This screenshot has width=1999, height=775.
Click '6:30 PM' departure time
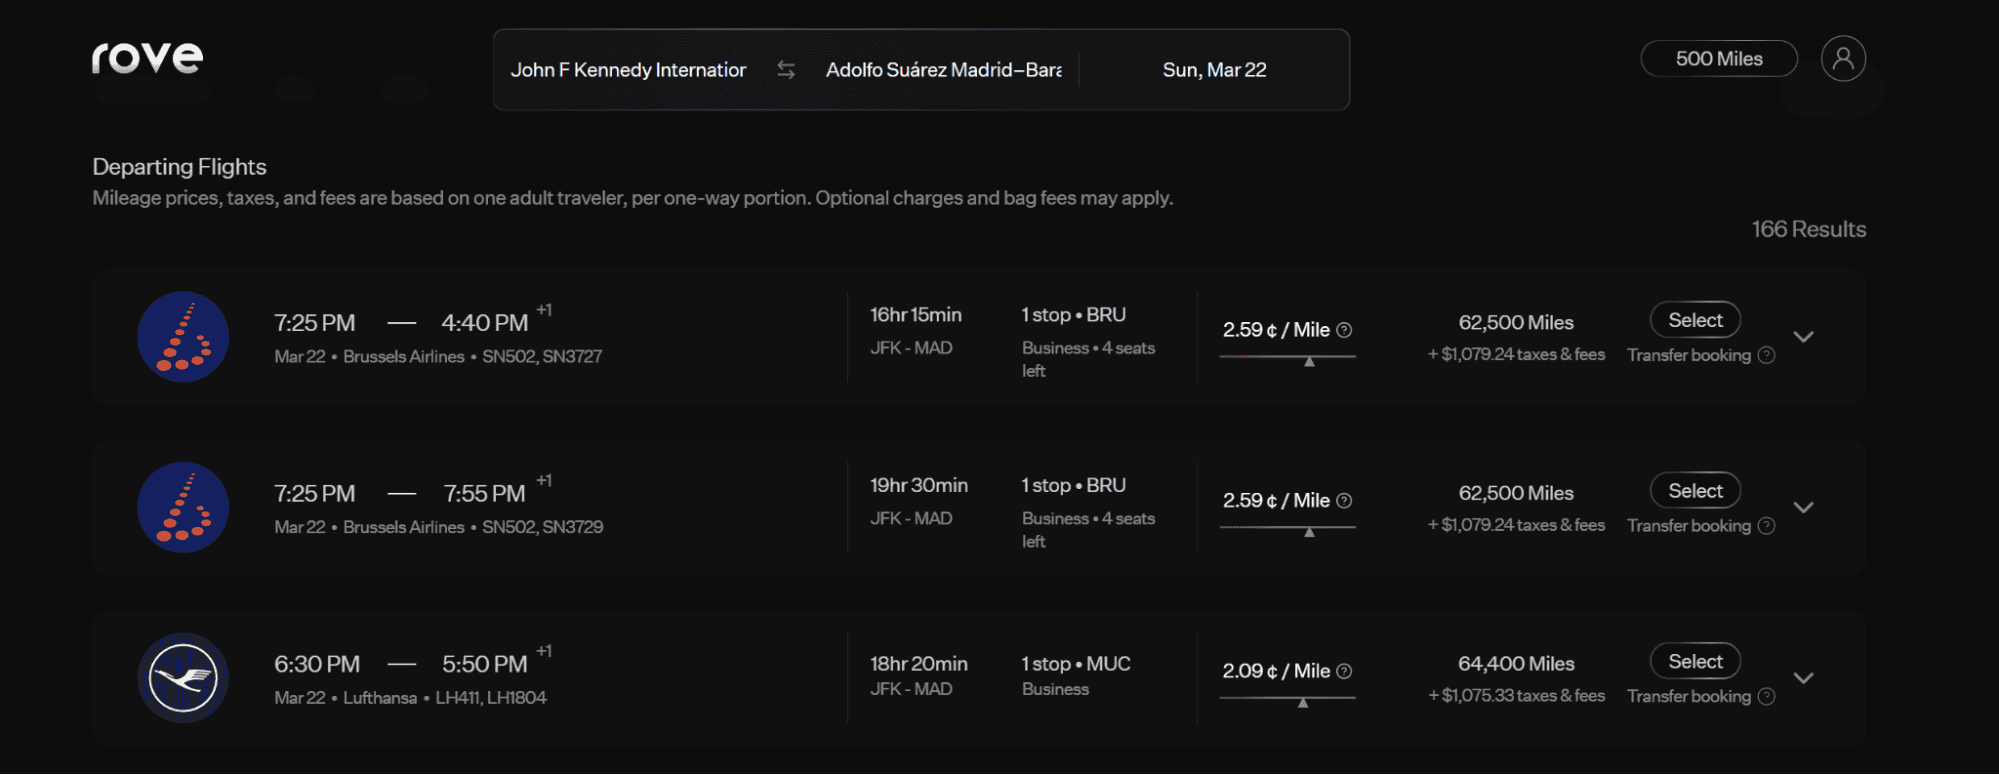coord(317,664)
